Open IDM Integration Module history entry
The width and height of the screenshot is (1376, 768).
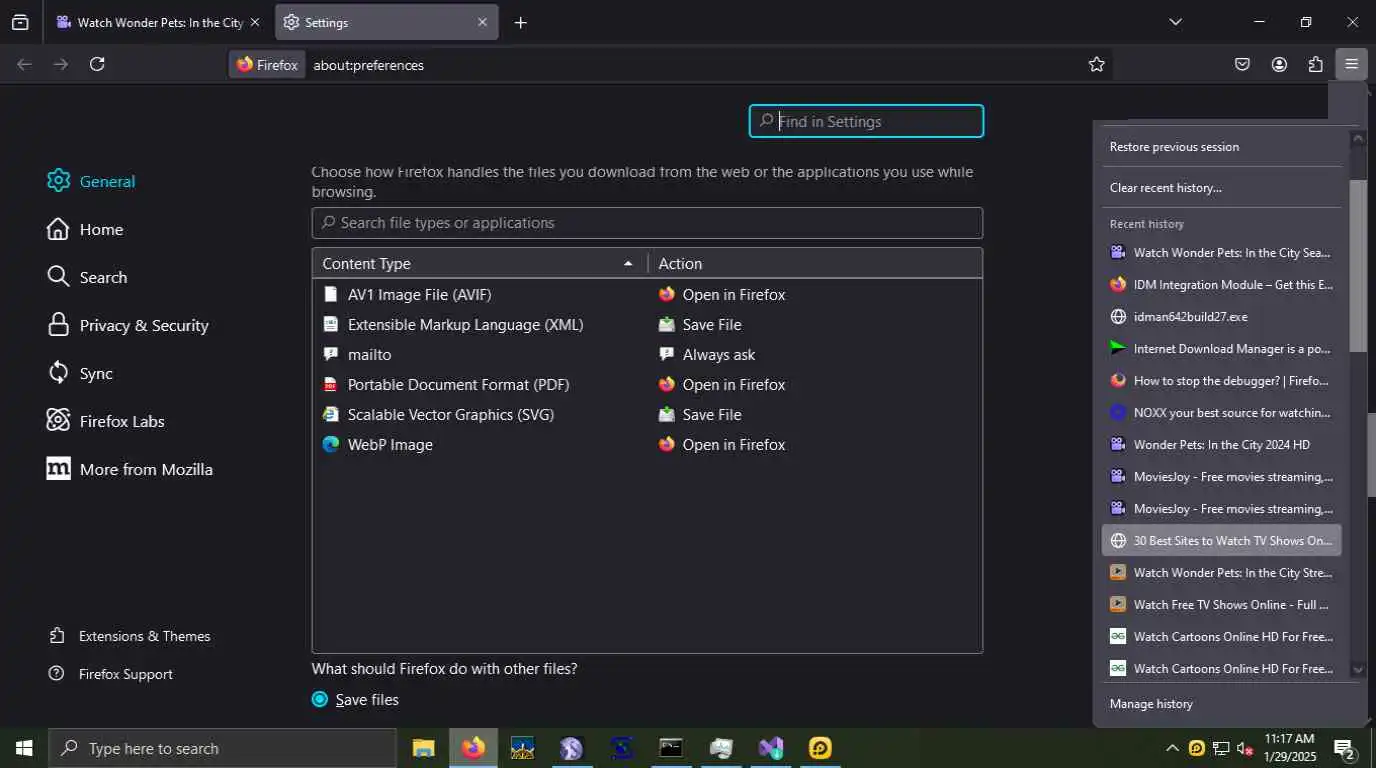1221,285
